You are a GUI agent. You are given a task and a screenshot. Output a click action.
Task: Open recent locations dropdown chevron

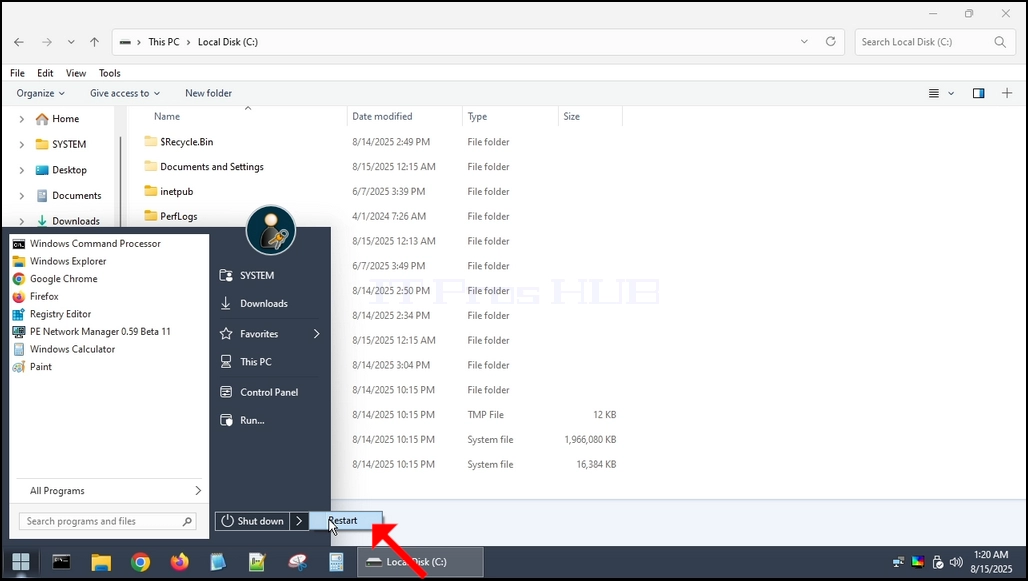[x=71, y=42]
